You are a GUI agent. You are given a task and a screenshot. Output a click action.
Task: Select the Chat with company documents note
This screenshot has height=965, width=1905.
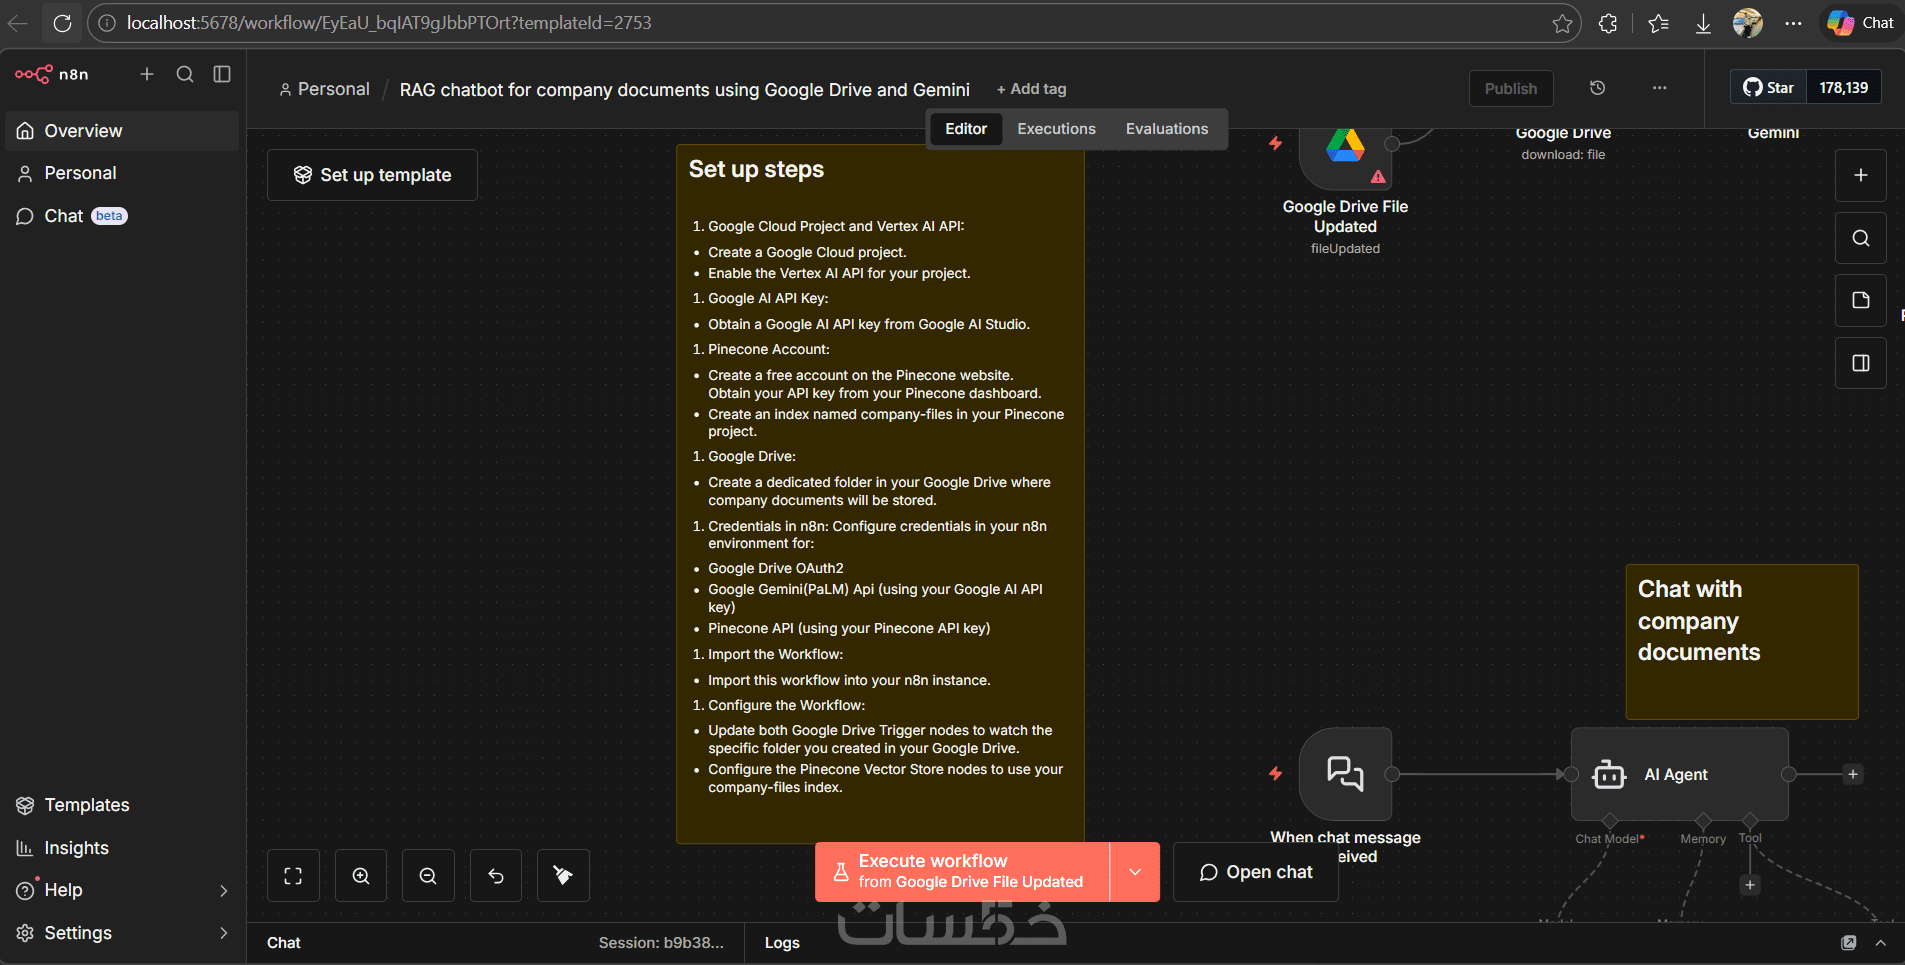tap(1742, 642)
